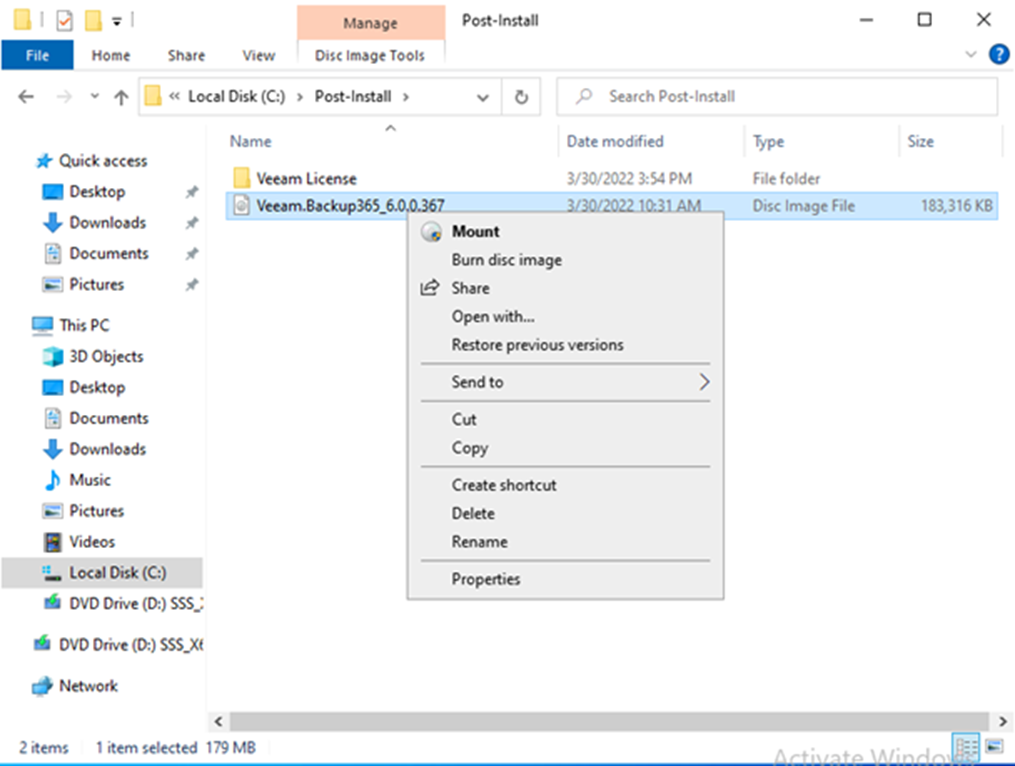The height and width of the screenshot is (766, 1015).
Task: Expand the address bar history dropdown
Action: click(x=483, y=97)
